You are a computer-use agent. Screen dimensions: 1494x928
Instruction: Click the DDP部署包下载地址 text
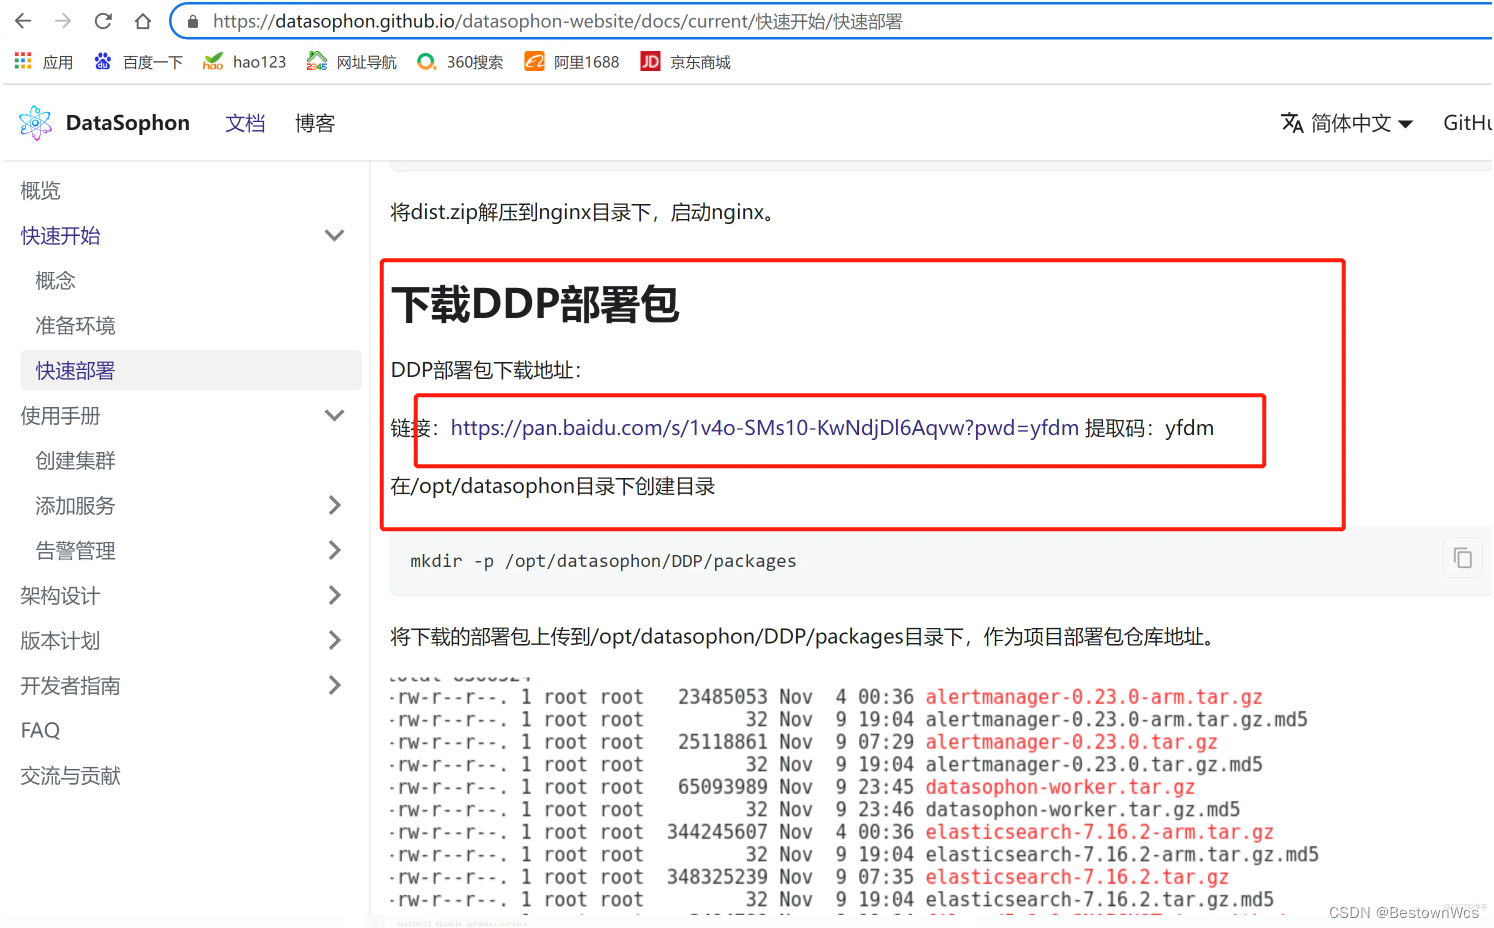point(486,370)
